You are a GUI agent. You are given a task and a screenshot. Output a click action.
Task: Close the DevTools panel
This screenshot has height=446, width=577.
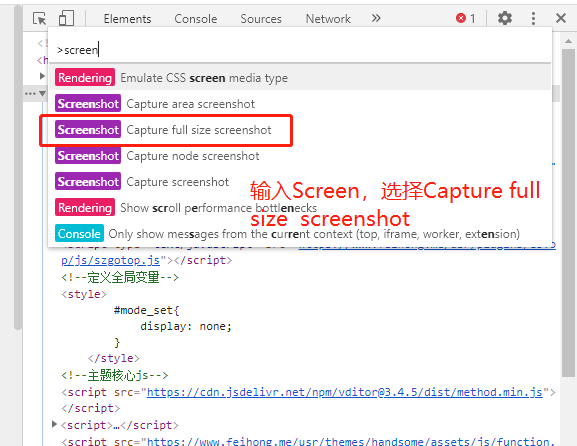pyautogui.click(x=561, y=18)
